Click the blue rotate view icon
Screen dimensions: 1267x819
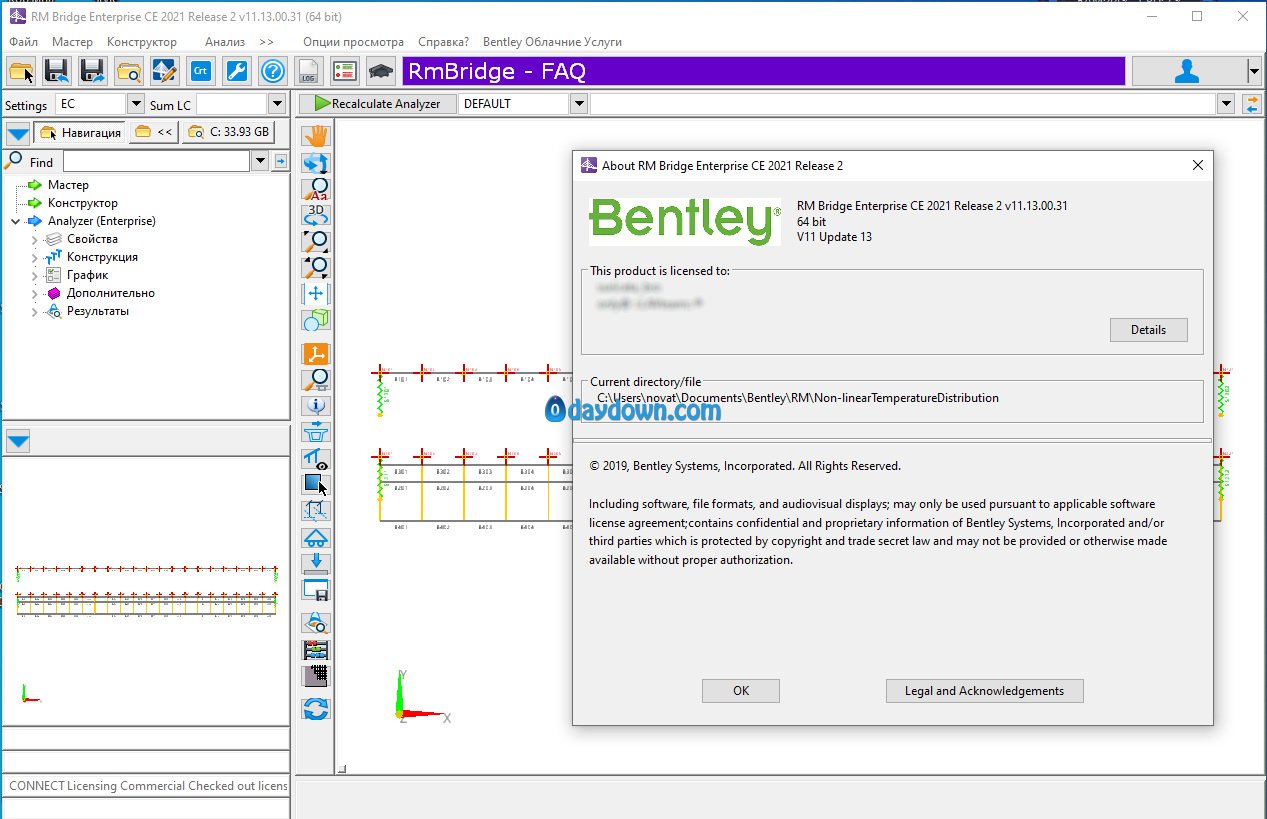316,162
